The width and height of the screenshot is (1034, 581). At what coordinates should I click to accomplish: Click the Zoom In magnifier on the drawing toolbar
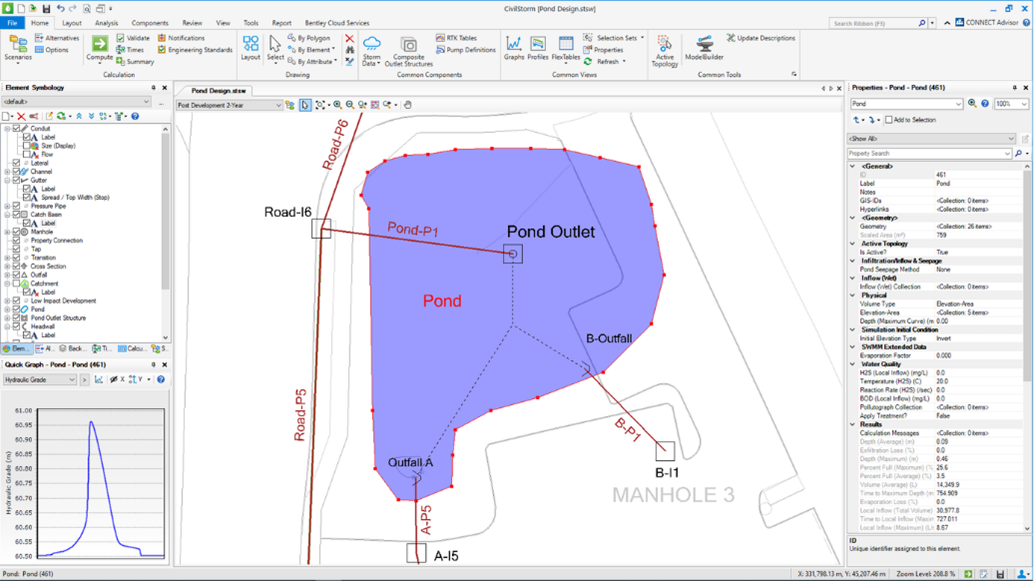(x=337, y=103)
